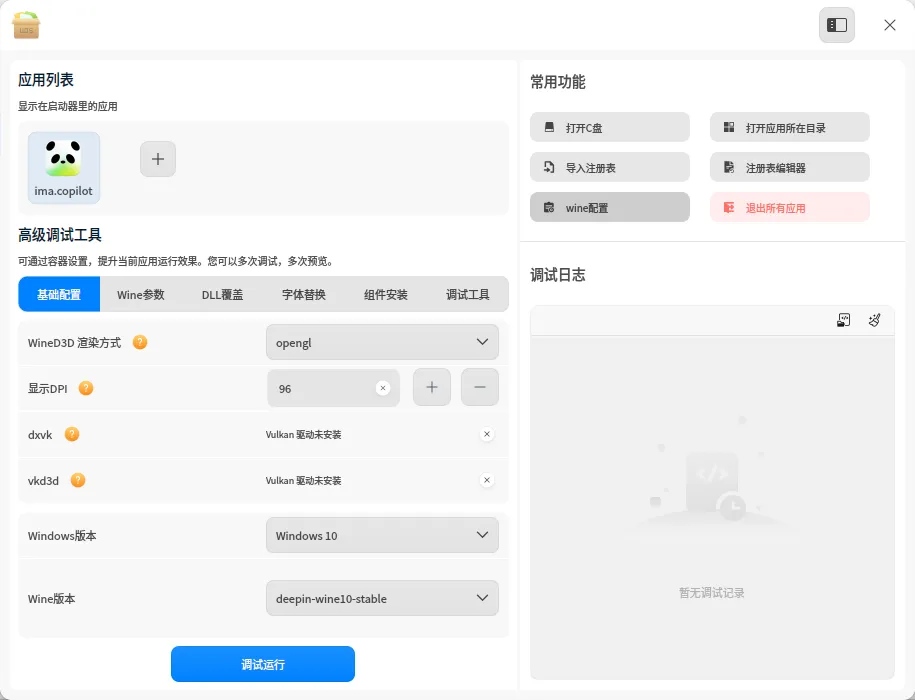
Task: Expand the WineD3D opengl dropdown
Action: [382, 342]
